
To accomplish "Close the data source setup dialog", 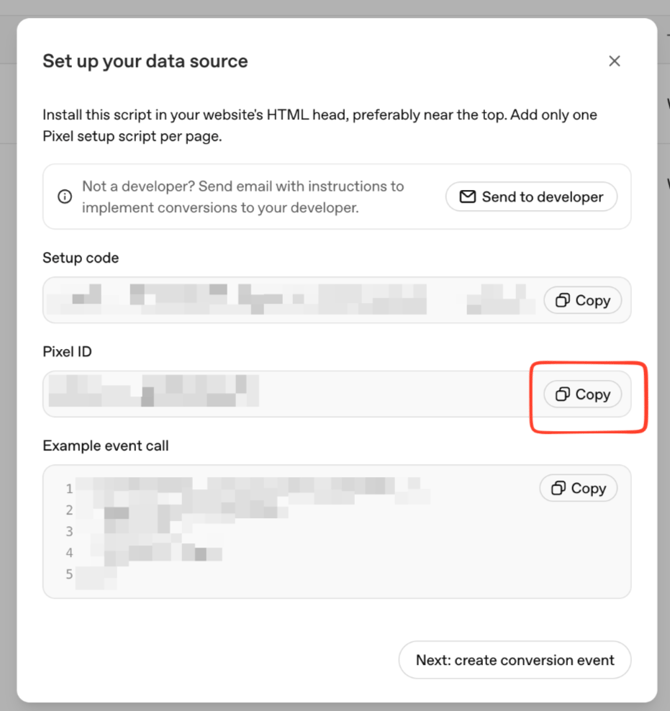I will click(x=614, y=61).
